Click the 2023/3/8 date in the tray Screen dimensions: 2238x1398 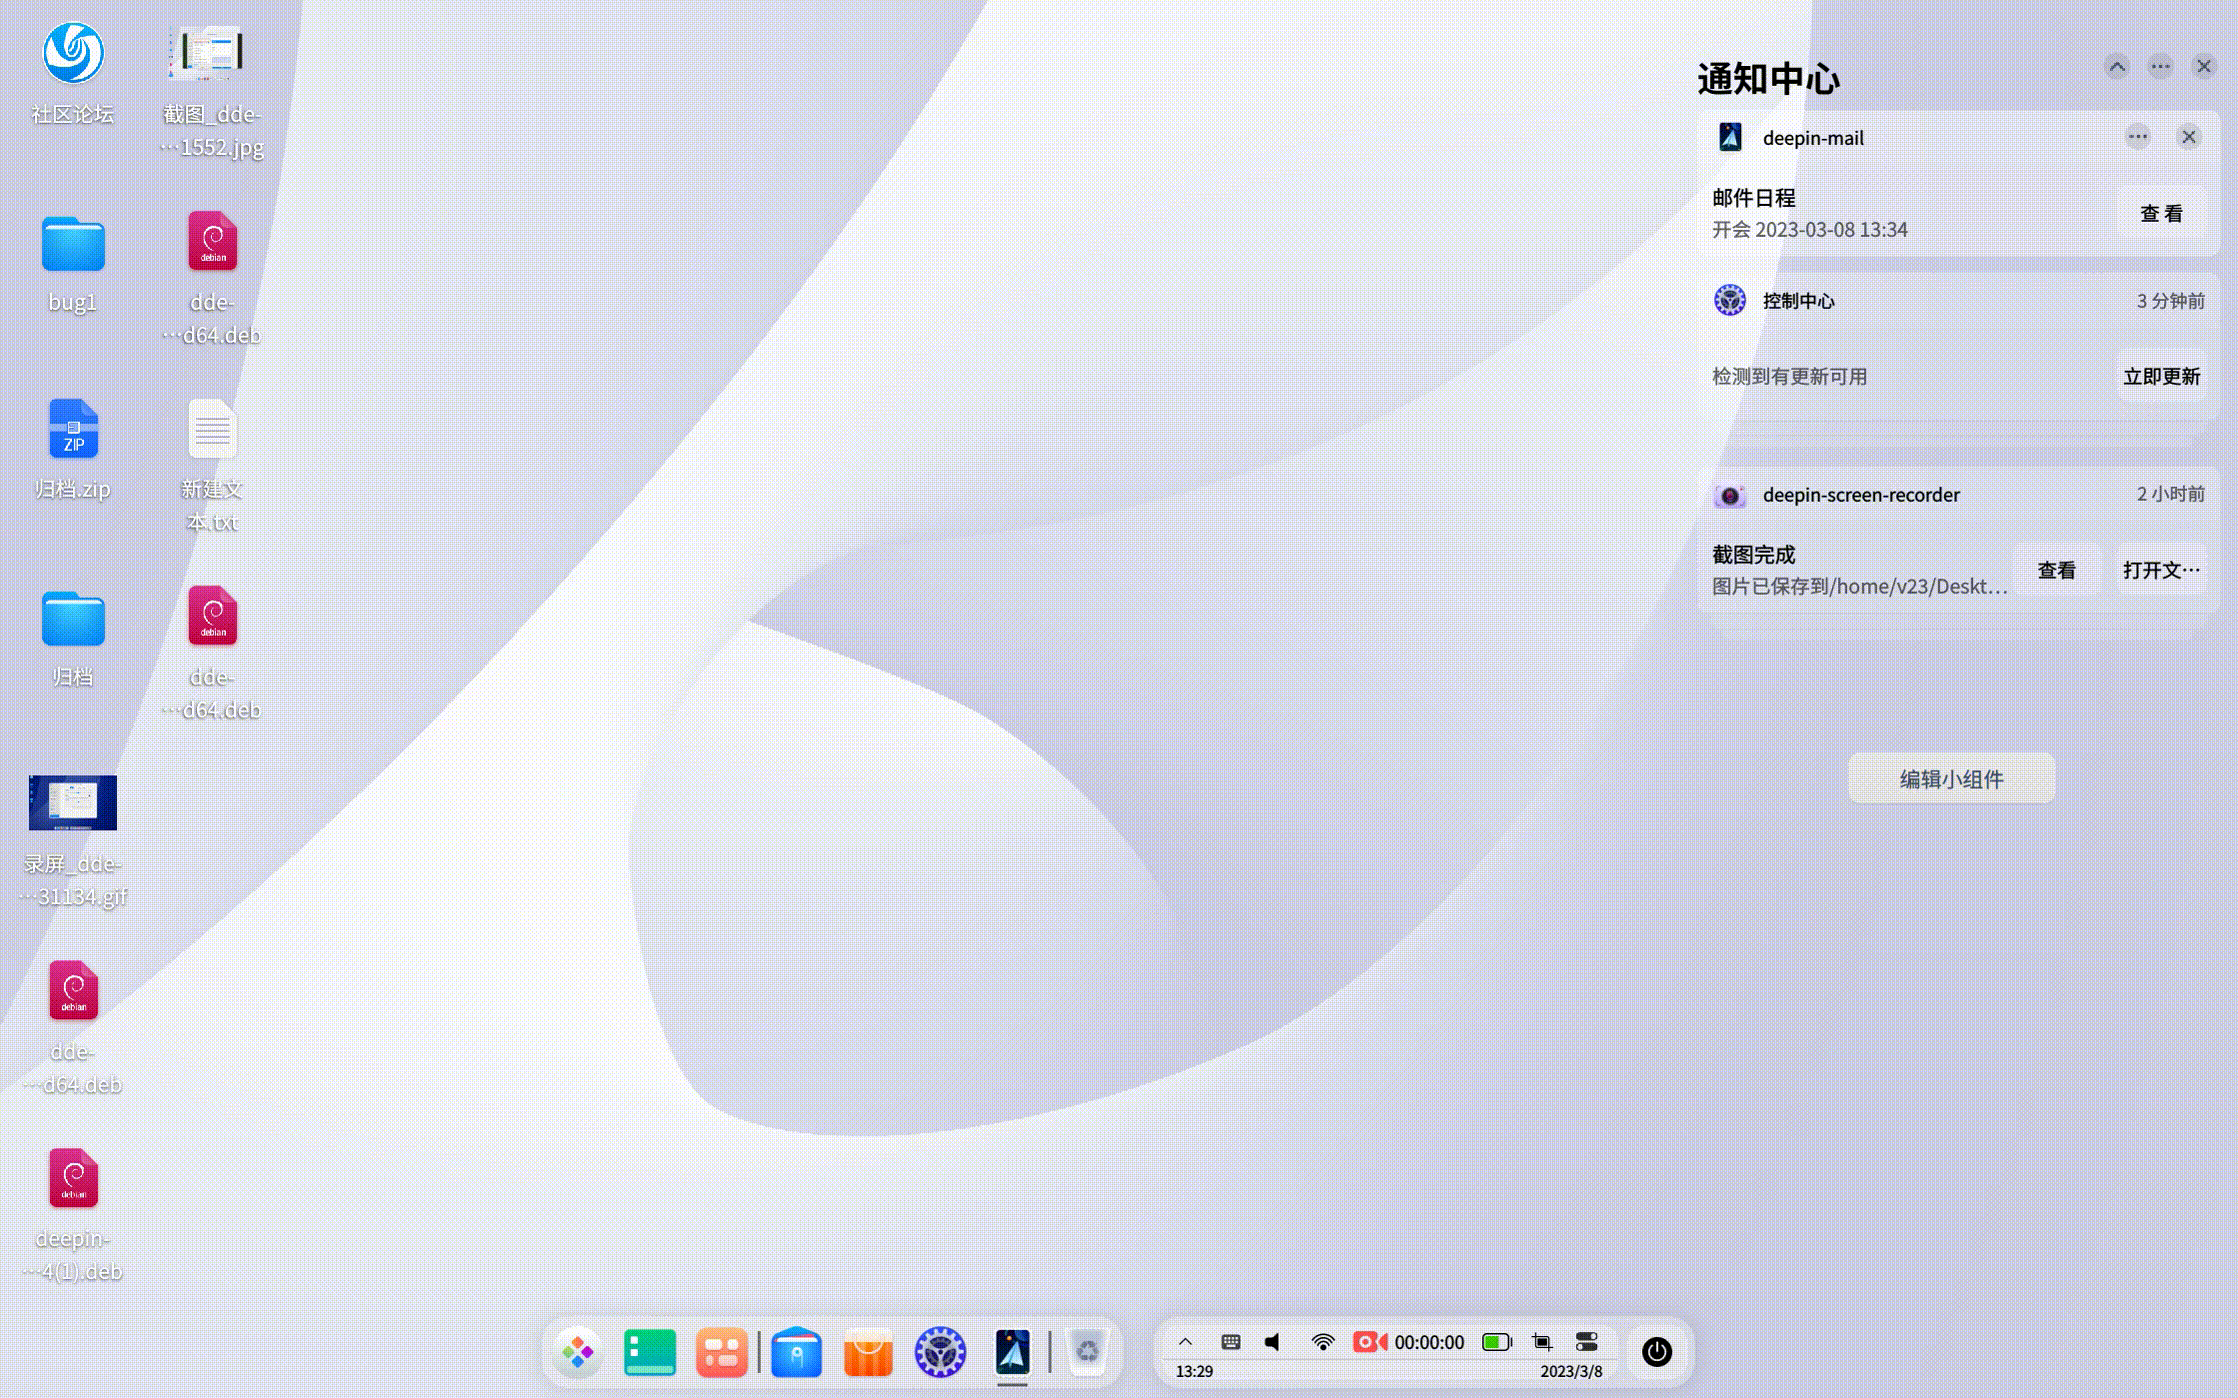[x=1571, y=1371]
